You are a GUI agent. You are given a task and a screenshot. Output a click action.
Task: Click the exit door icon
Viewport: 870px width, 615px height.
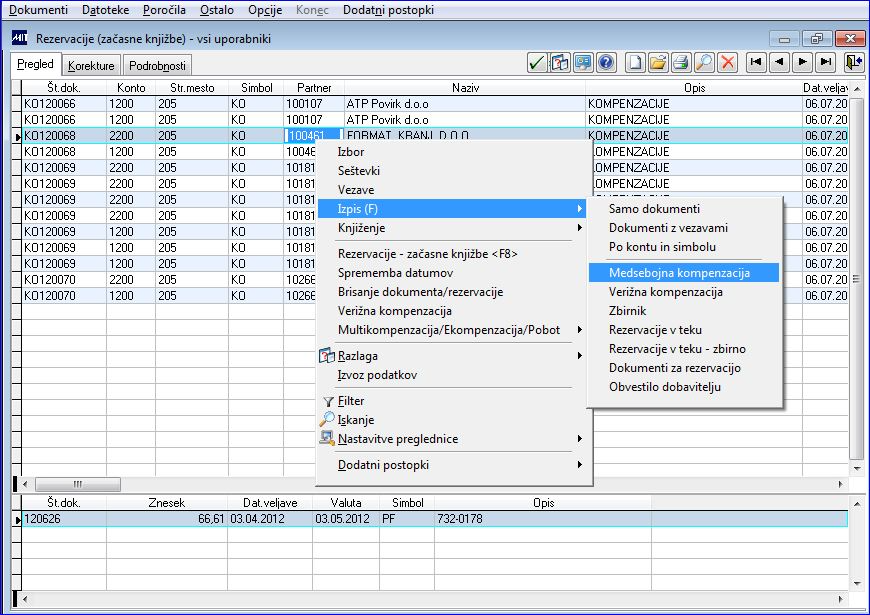coord(853,63)
